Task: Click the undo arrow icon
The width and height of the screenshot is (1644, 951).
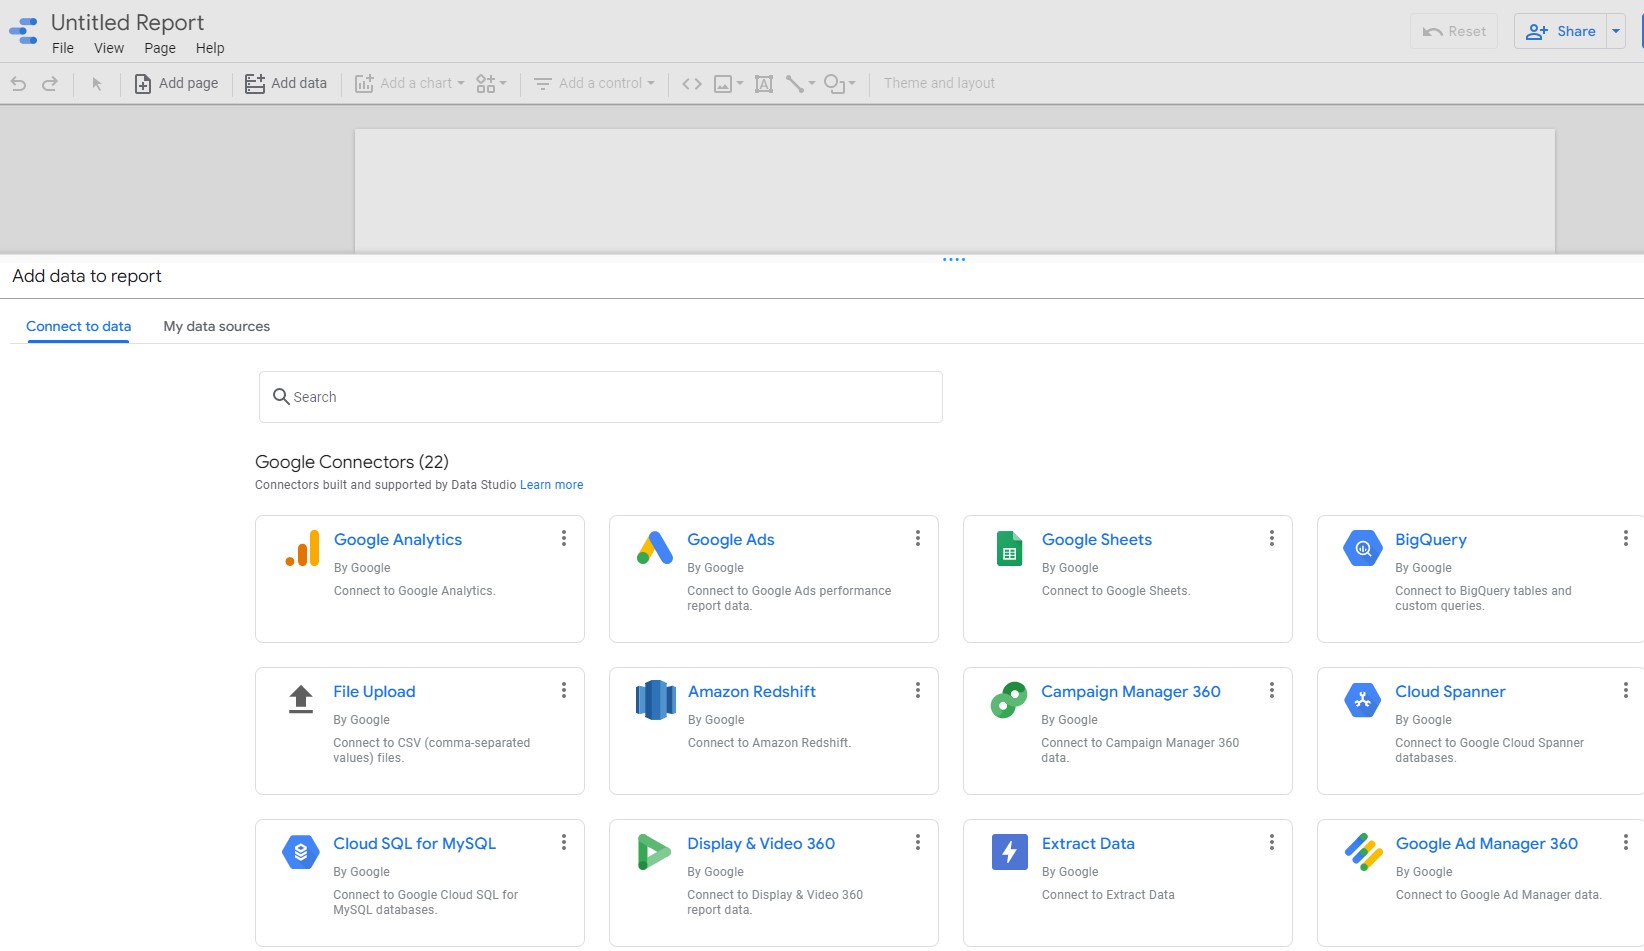Action: pos(18,84)
